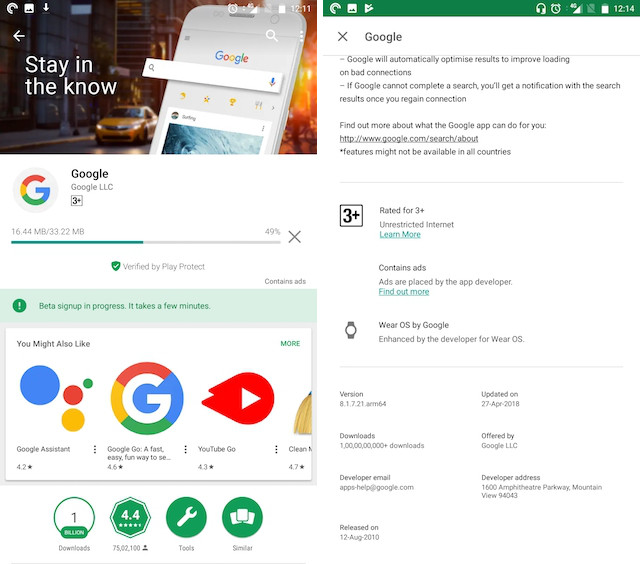Tap the headphones icon in right status bar

(540, 8)
